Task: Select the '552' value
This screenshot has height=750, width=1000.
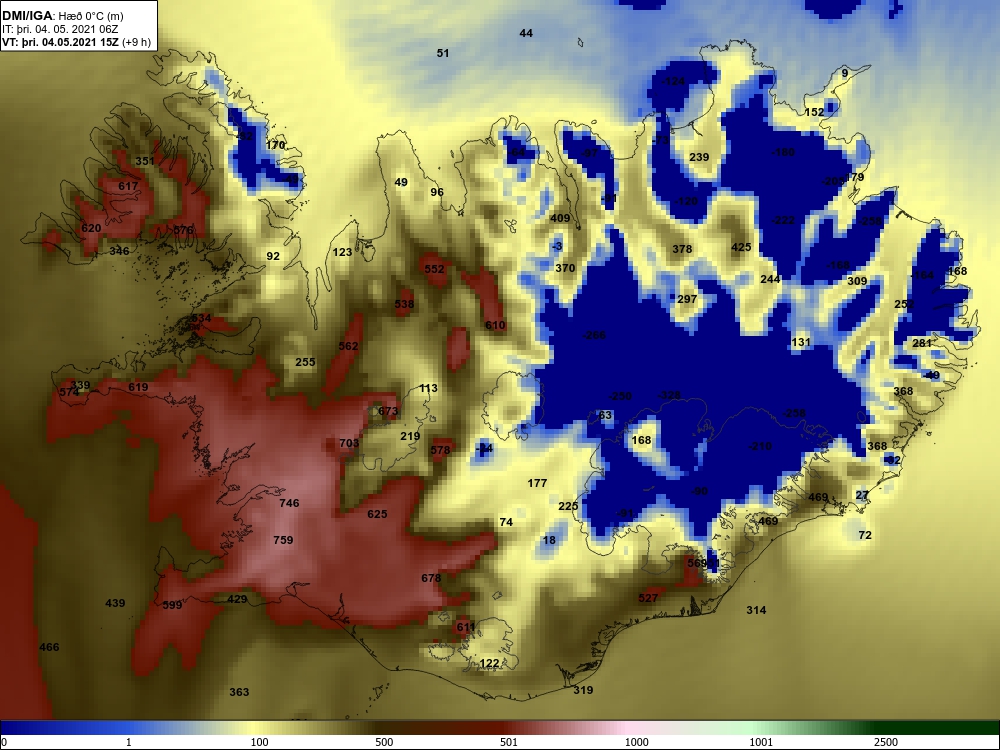Action: (x=434, y=269)
